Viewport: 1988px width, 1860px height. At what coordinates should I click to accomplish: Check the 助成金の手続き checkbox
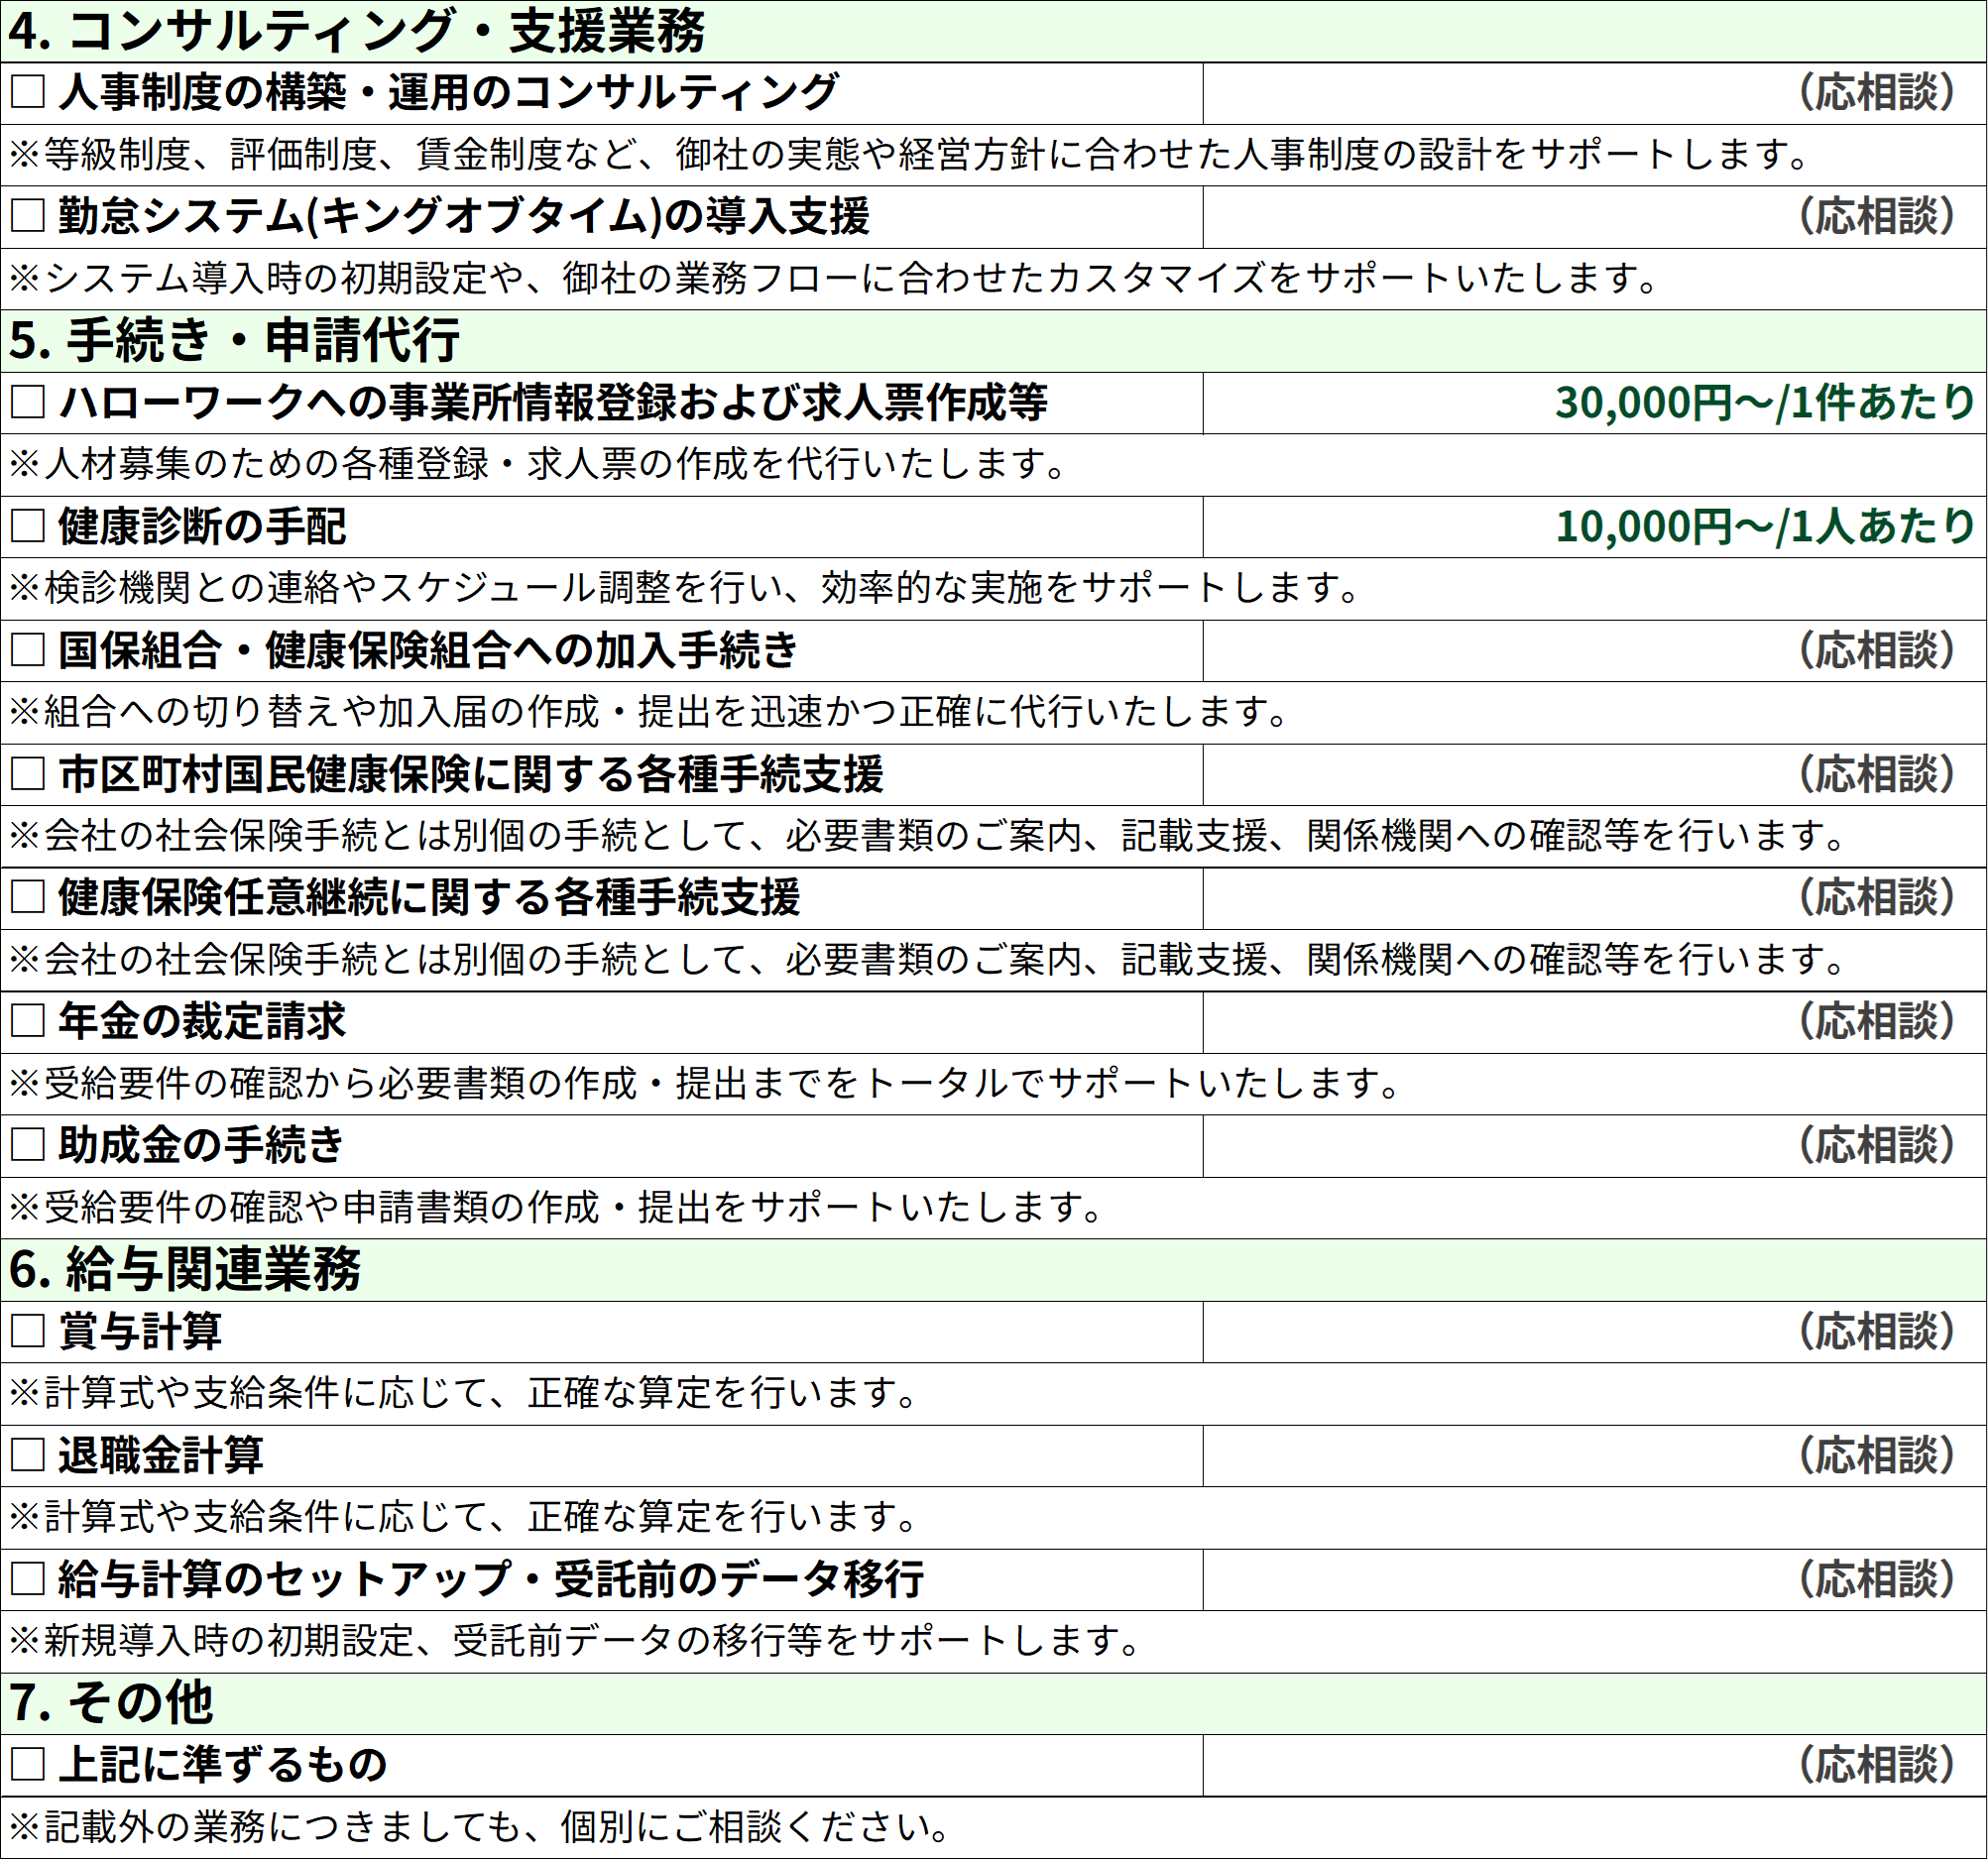click(28, 1144)
